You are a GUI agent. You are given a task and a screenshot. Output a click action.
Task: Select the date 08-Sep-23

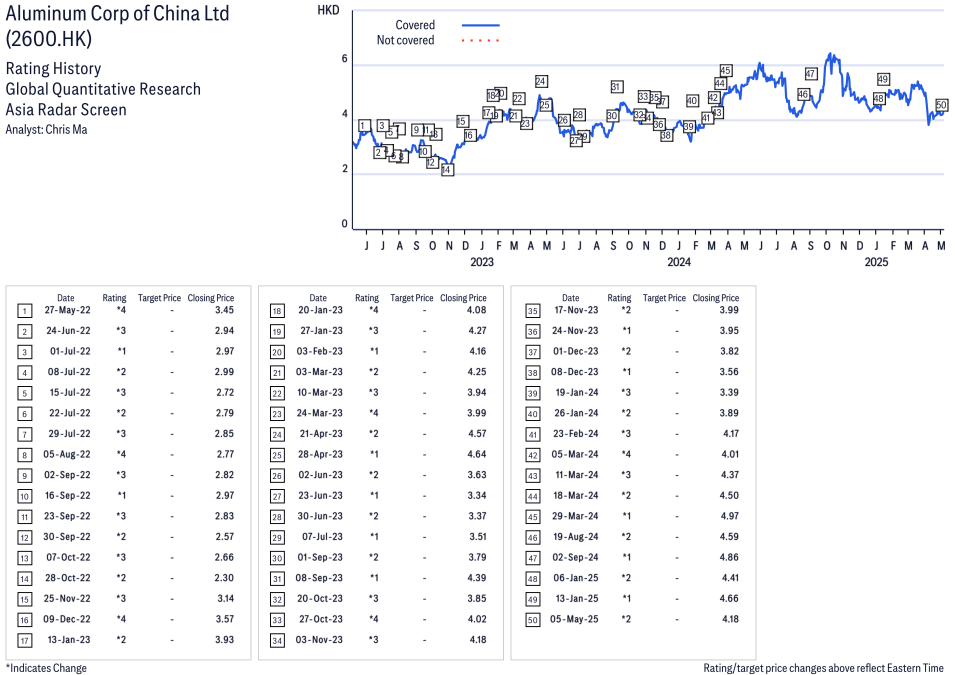point(319,578)
